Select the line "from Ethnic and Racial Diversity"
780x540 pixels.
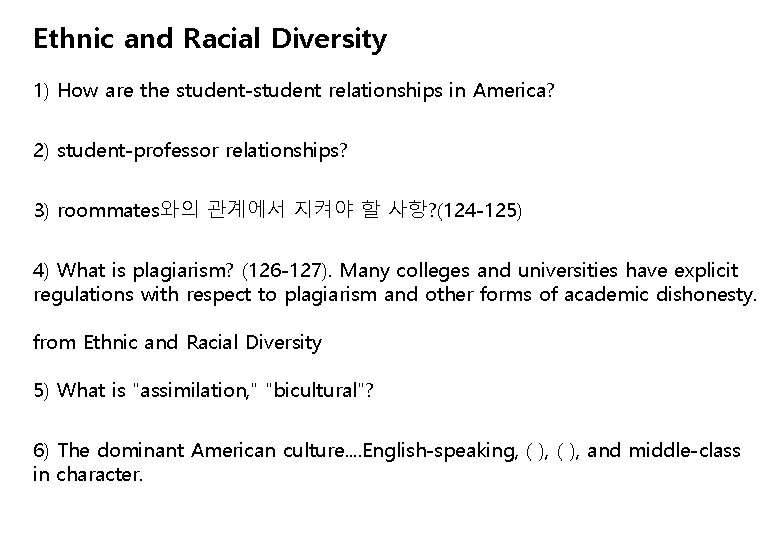click(178, 343)
